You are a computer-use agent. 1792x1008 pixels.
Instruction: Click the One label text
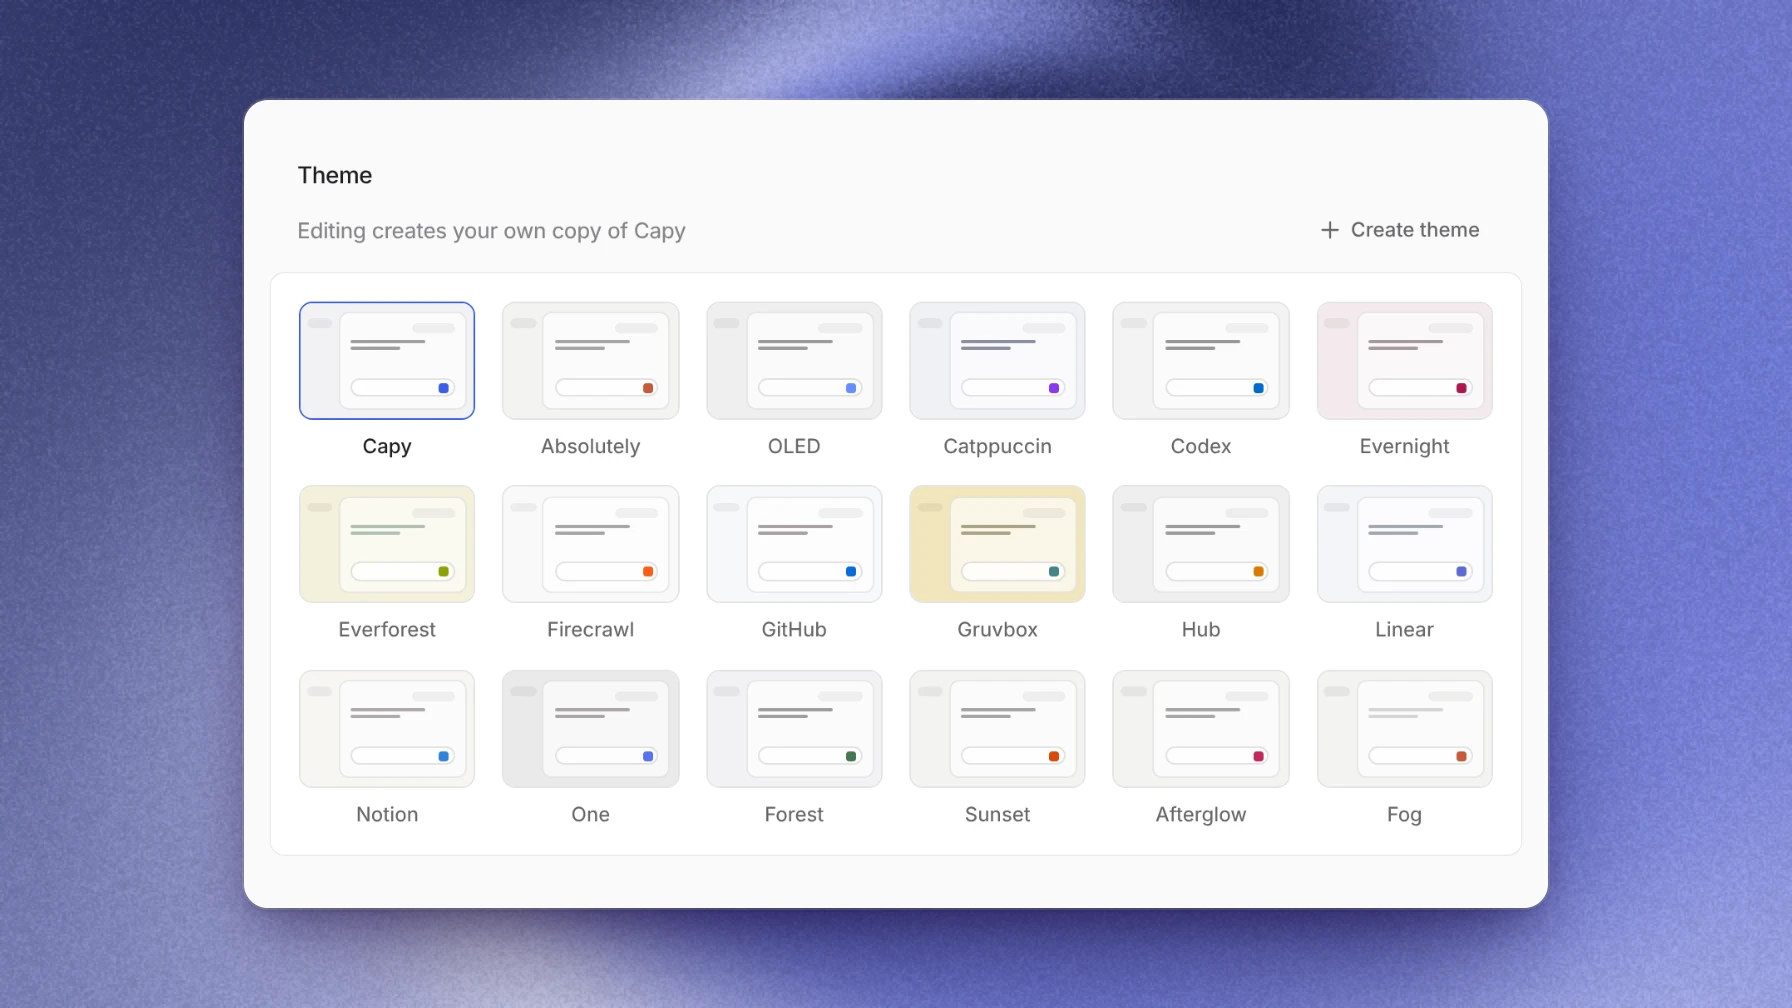[591, 814]
